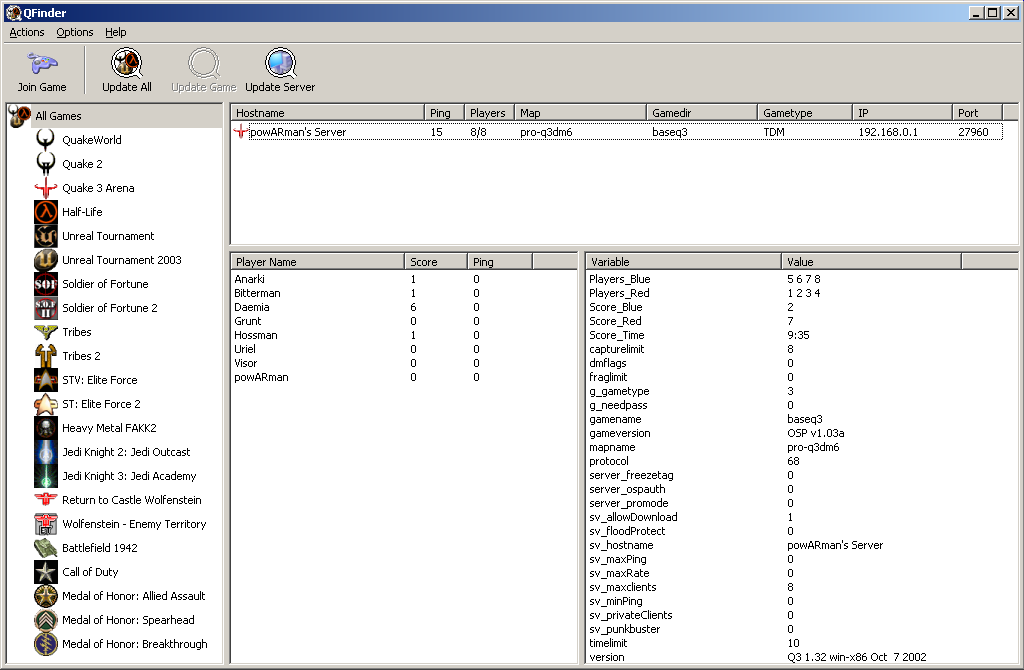The image size is (1024, 670).
Task: Sort servers by Gamedir column header
Action: 702,113
